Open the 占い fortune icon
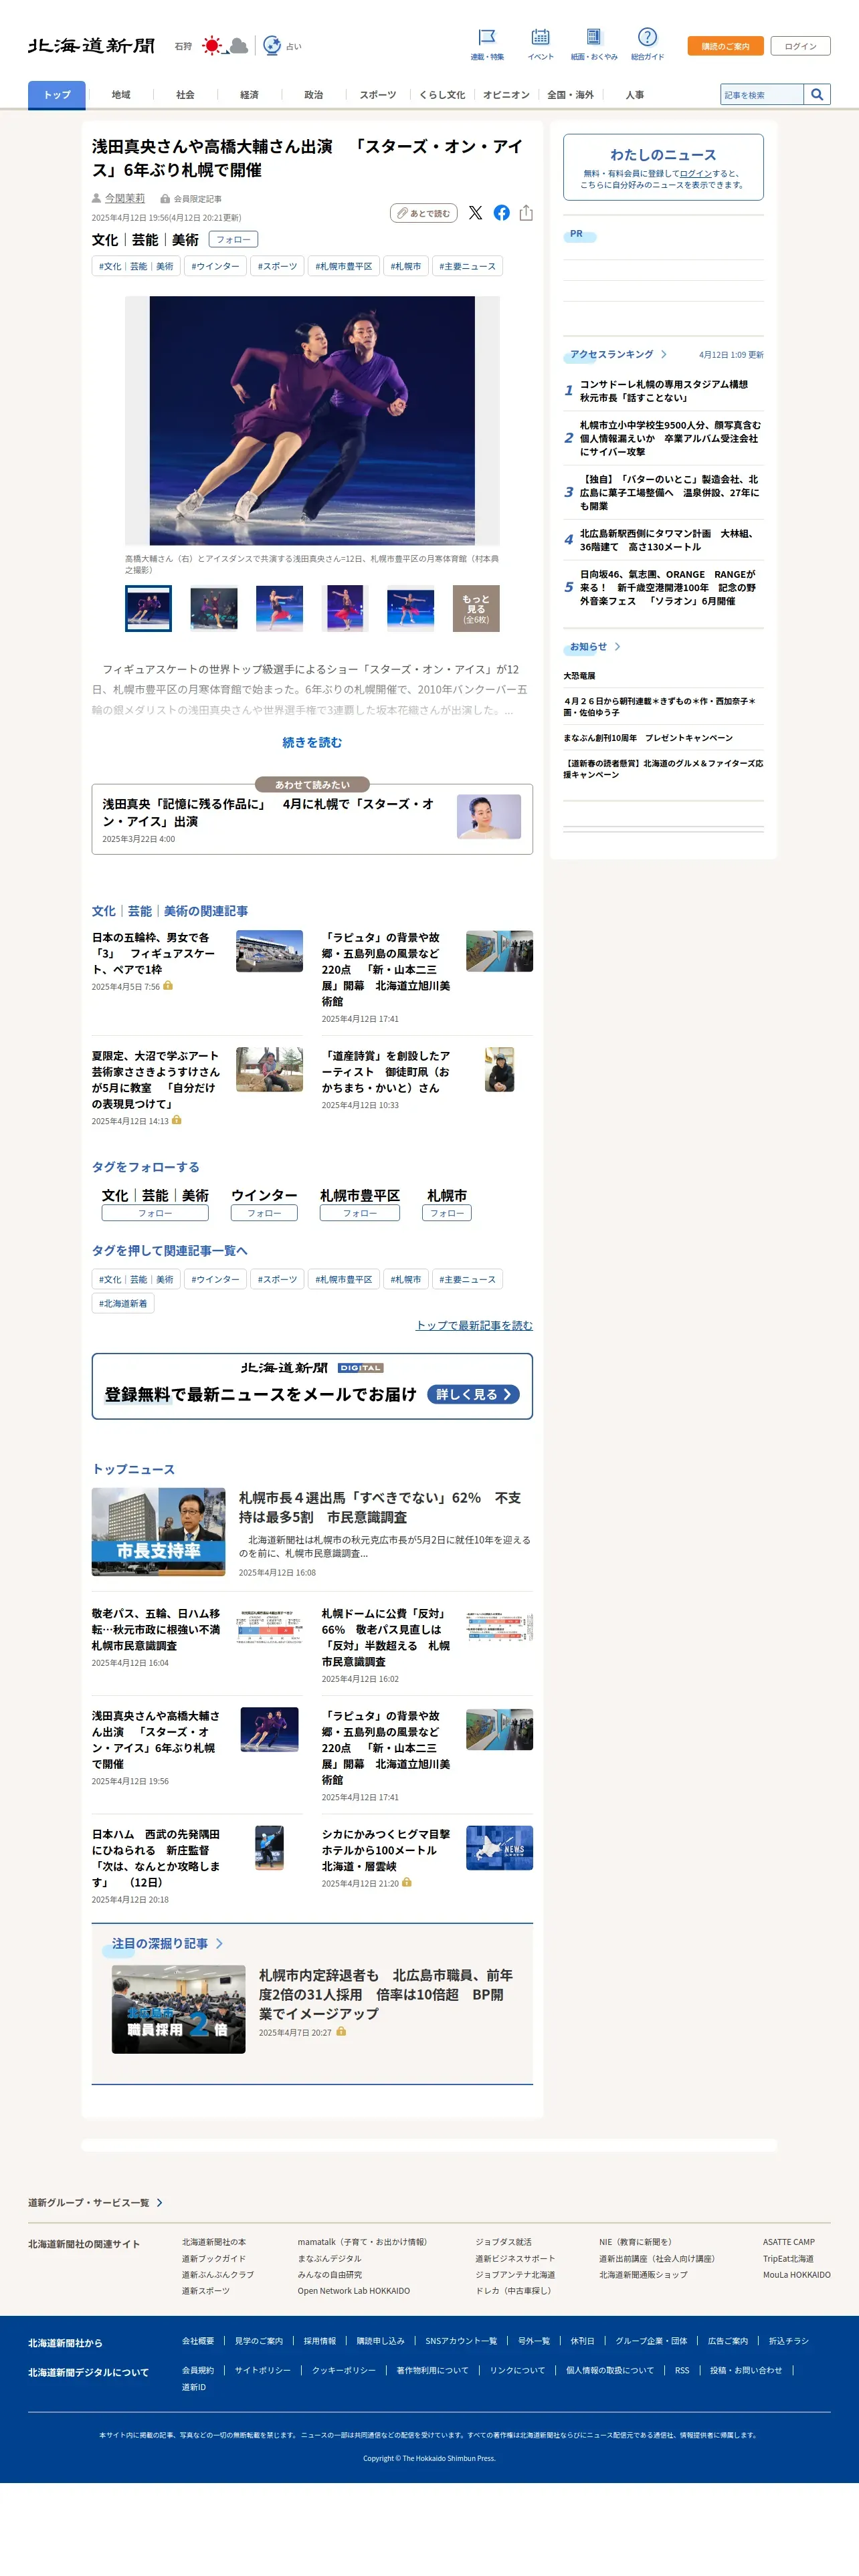Screen dimensions: 859x2576 click(x=271, y=46)
